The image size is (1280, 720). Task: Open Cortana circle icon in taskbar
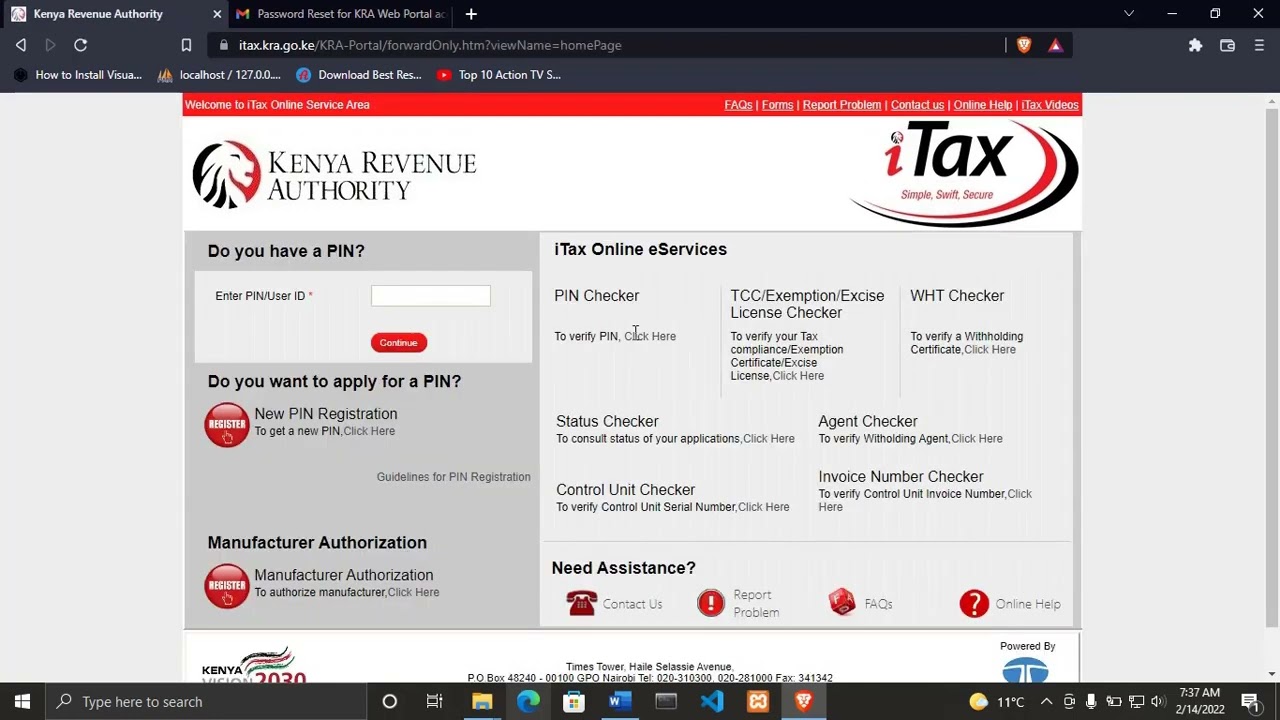coord(390,701)
